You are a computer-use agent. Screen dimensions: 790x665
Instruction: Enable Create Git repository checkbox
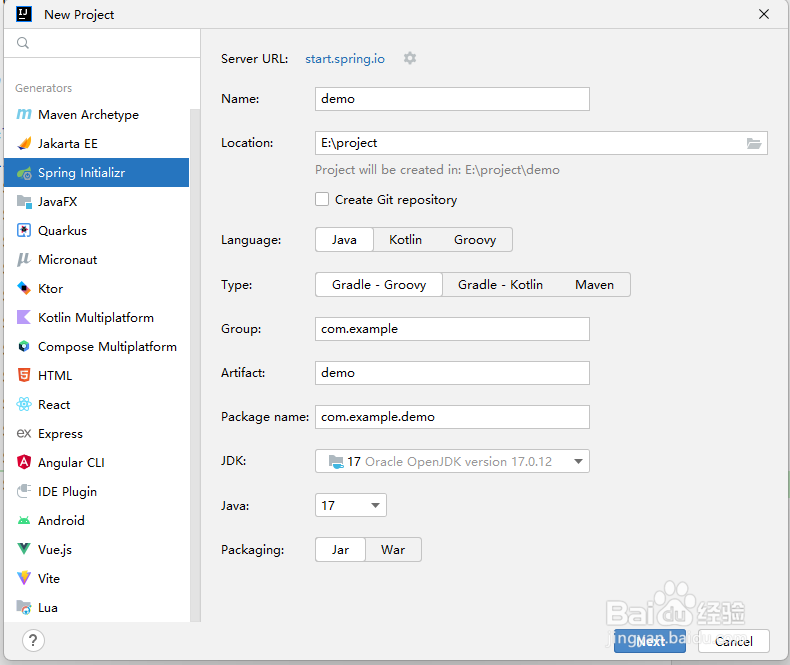322,199
